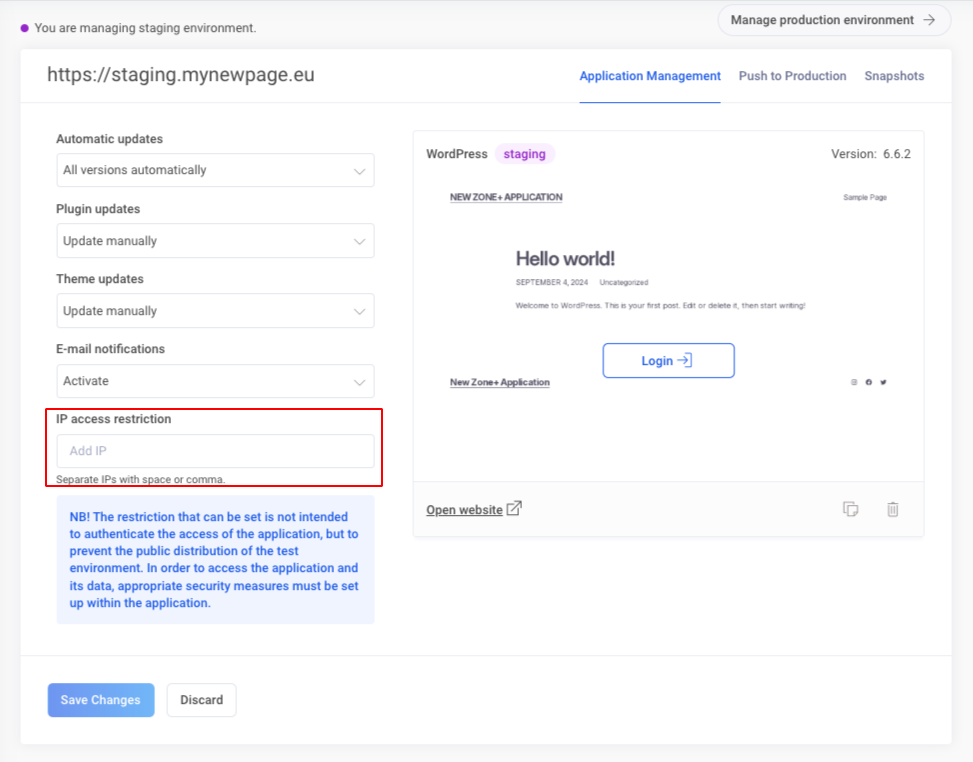
Task: Open the Snapshots tab
Action: [894, 76]
